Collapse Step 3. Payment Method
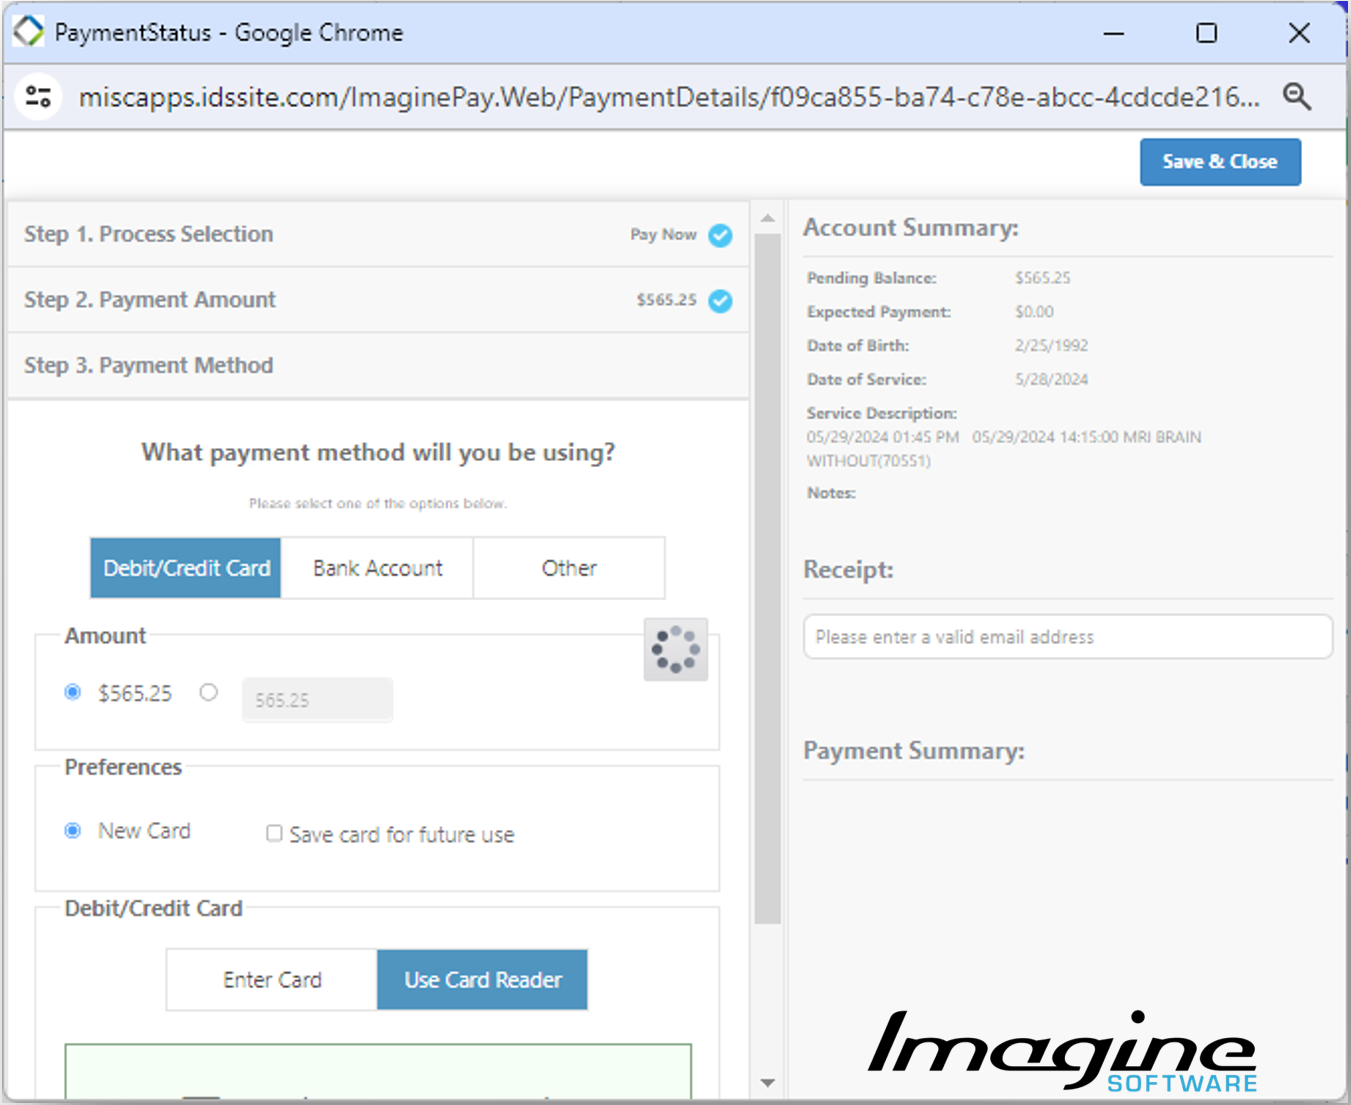This screenshot has height=1105, width=1351. click(x=378, y=365)
